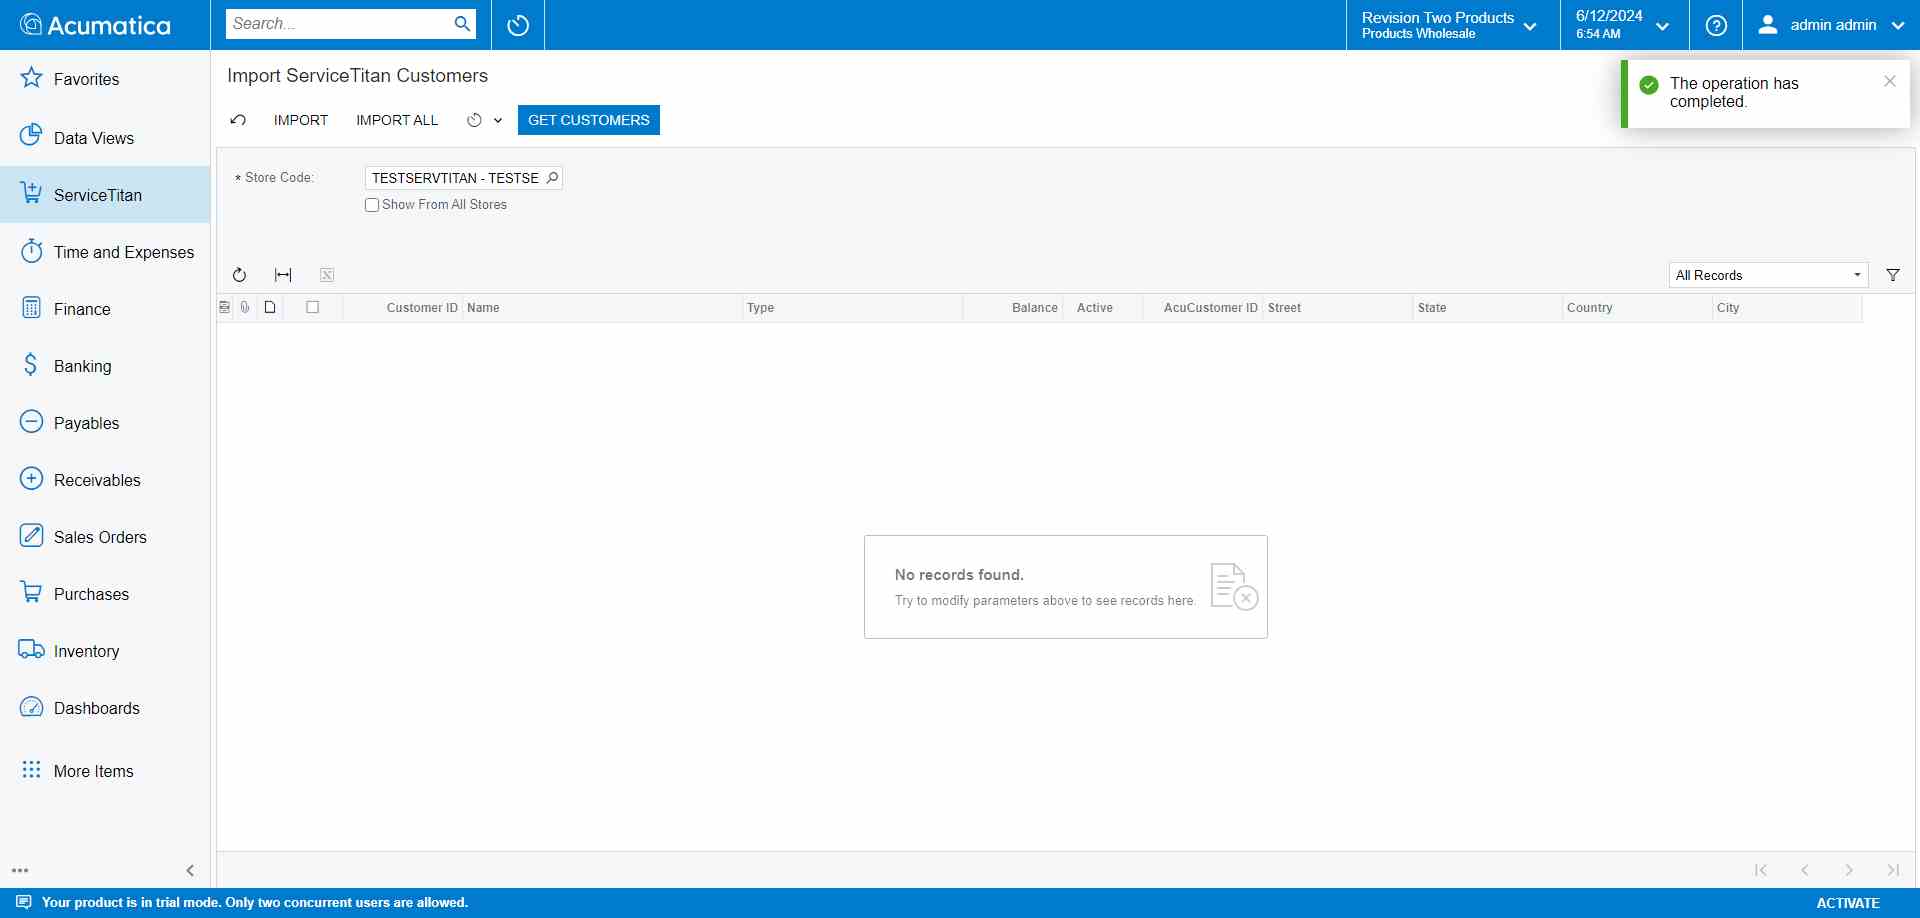Screen dimensions: 1920x918
Task: Go to previous page of grid
Action: (1805, 870)
